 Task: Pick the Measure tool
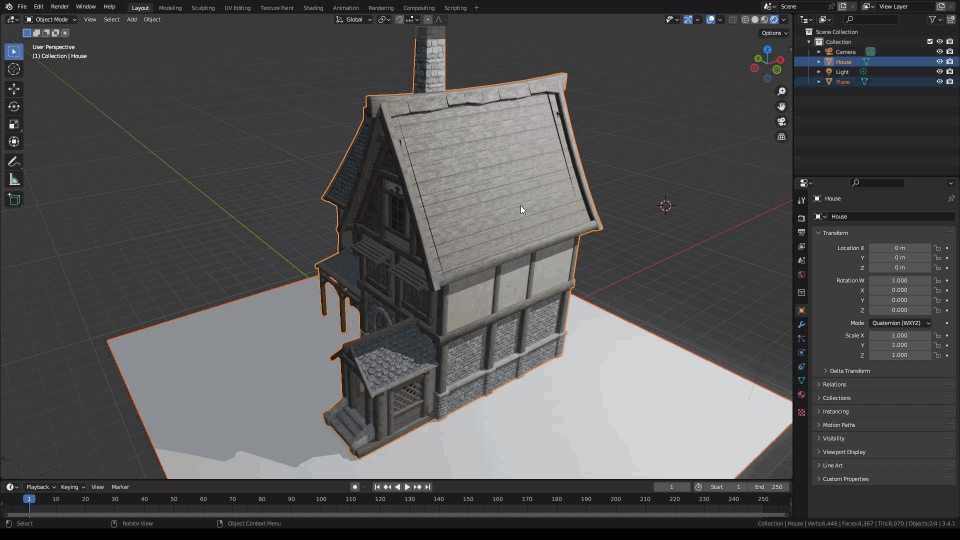14,179
